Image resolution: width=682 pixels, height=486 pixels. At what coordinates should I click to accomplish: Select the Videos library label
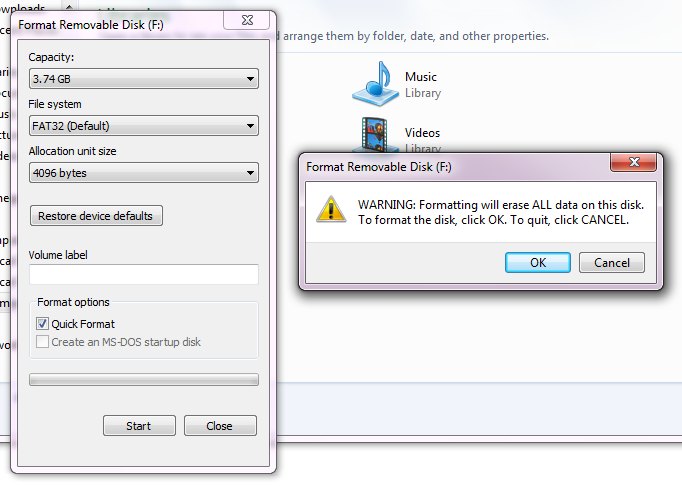coord(422,132)
